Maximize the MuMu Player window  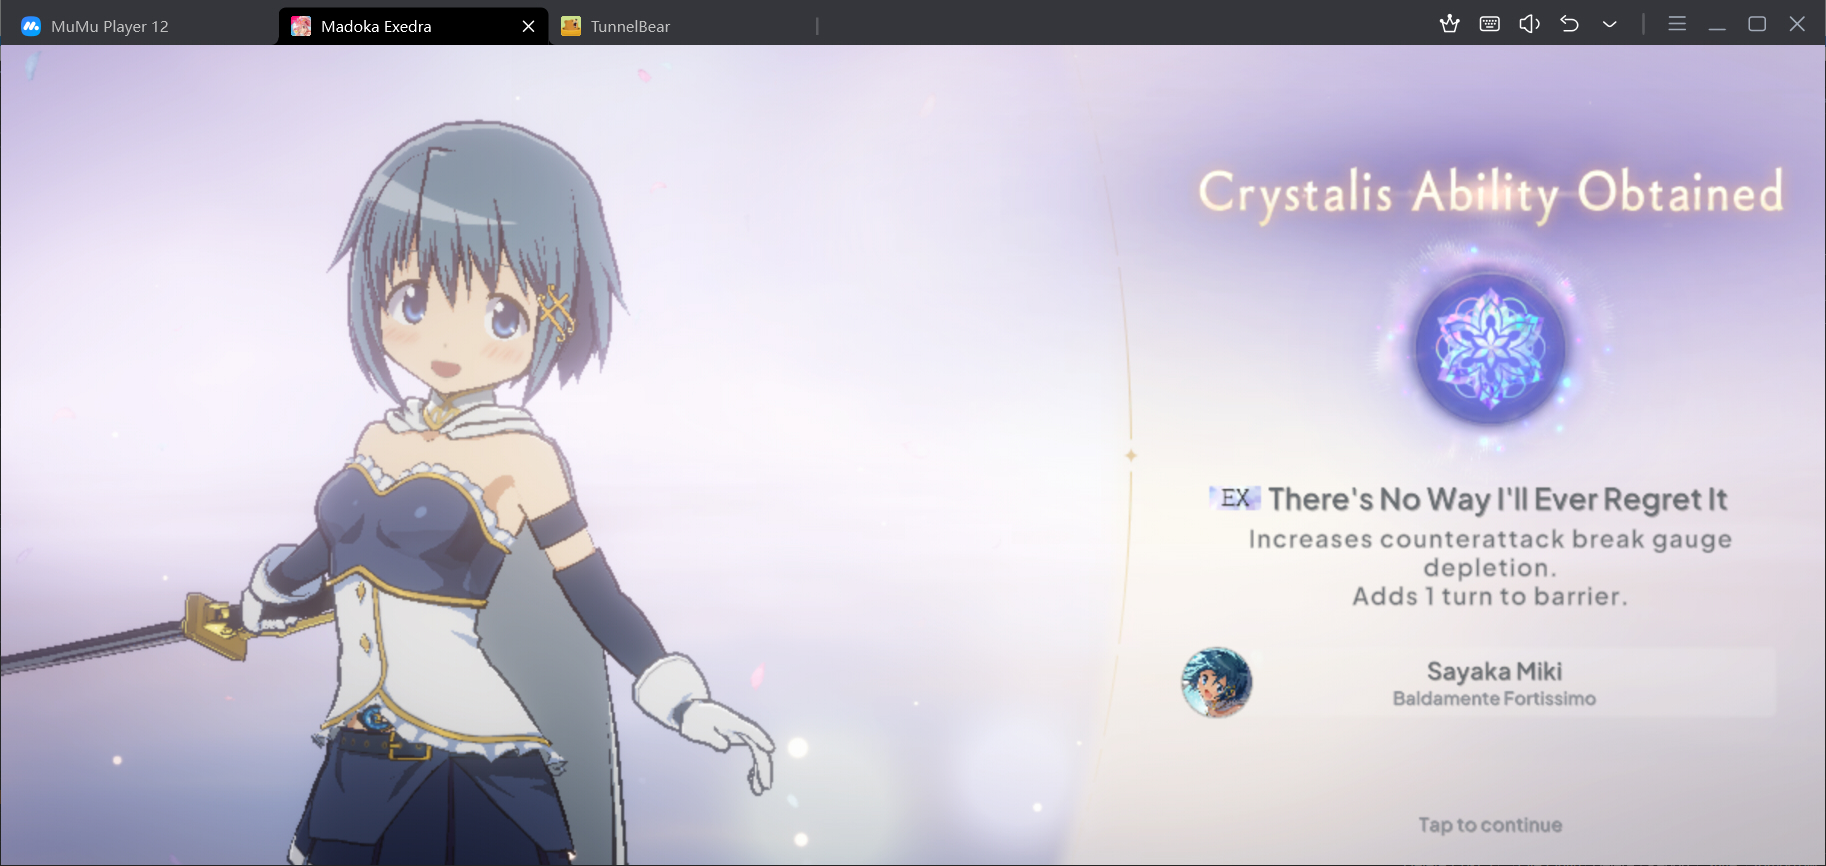(1757, 24)
